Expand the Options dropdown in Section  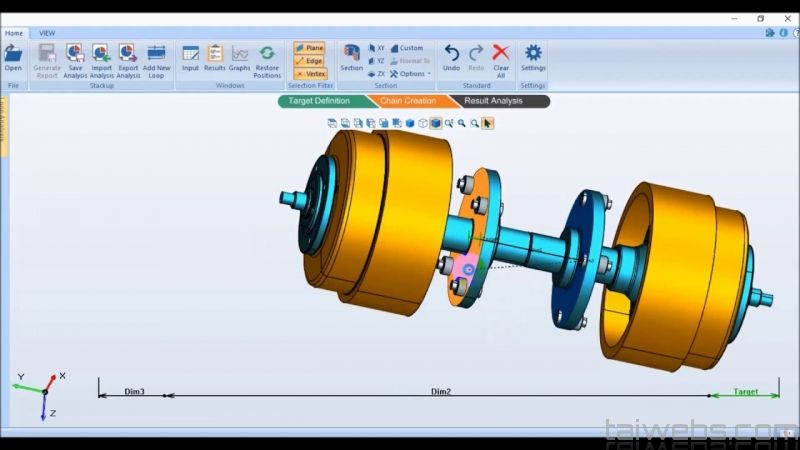pyautogui.click(x=411, y=74)
